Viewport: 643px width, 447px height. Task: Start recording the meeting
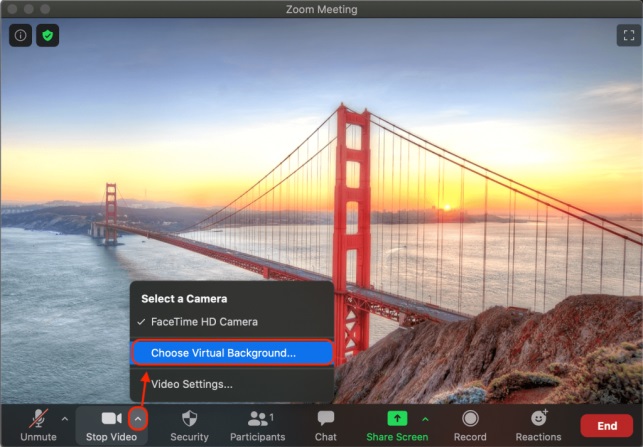pos(470,425)
